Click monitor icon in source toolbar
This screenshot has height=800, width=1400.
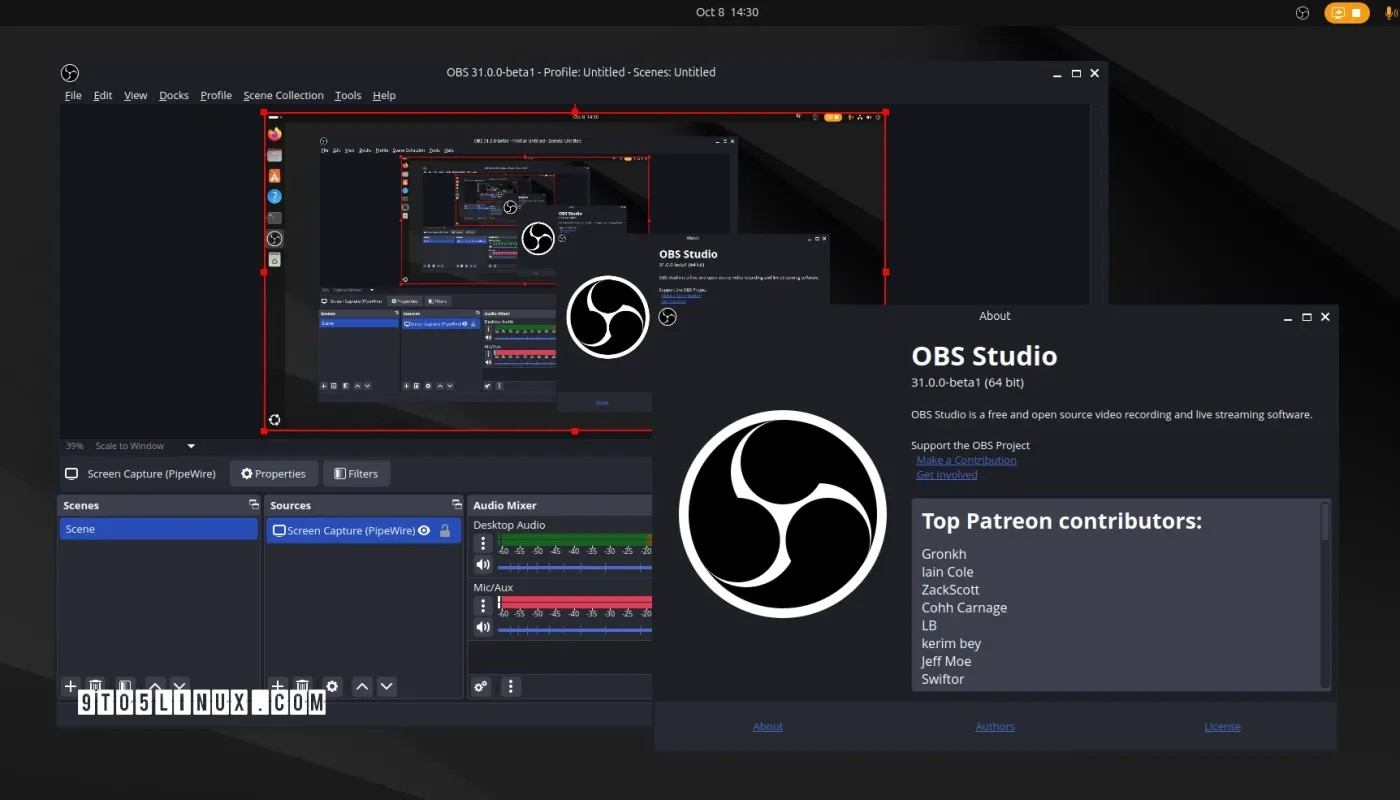pos(71,474)
